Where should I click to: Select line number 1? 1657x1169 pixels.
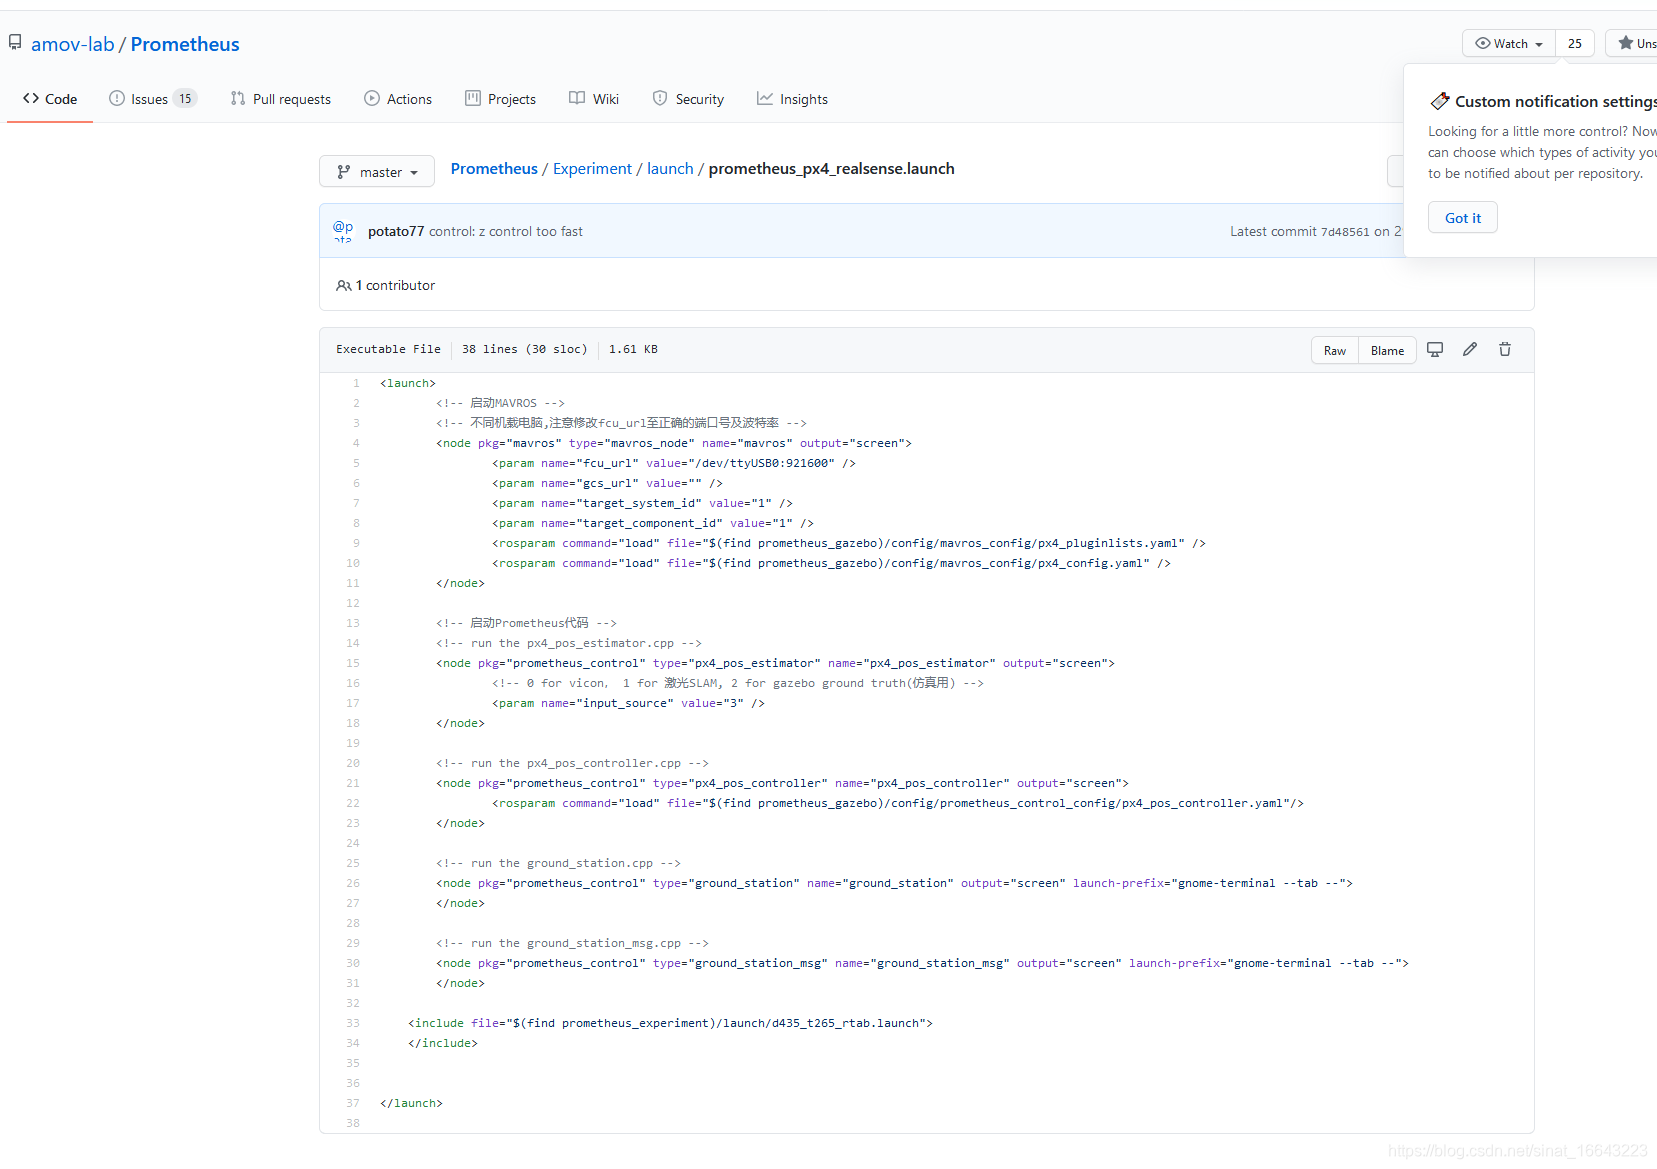(356, 383)
